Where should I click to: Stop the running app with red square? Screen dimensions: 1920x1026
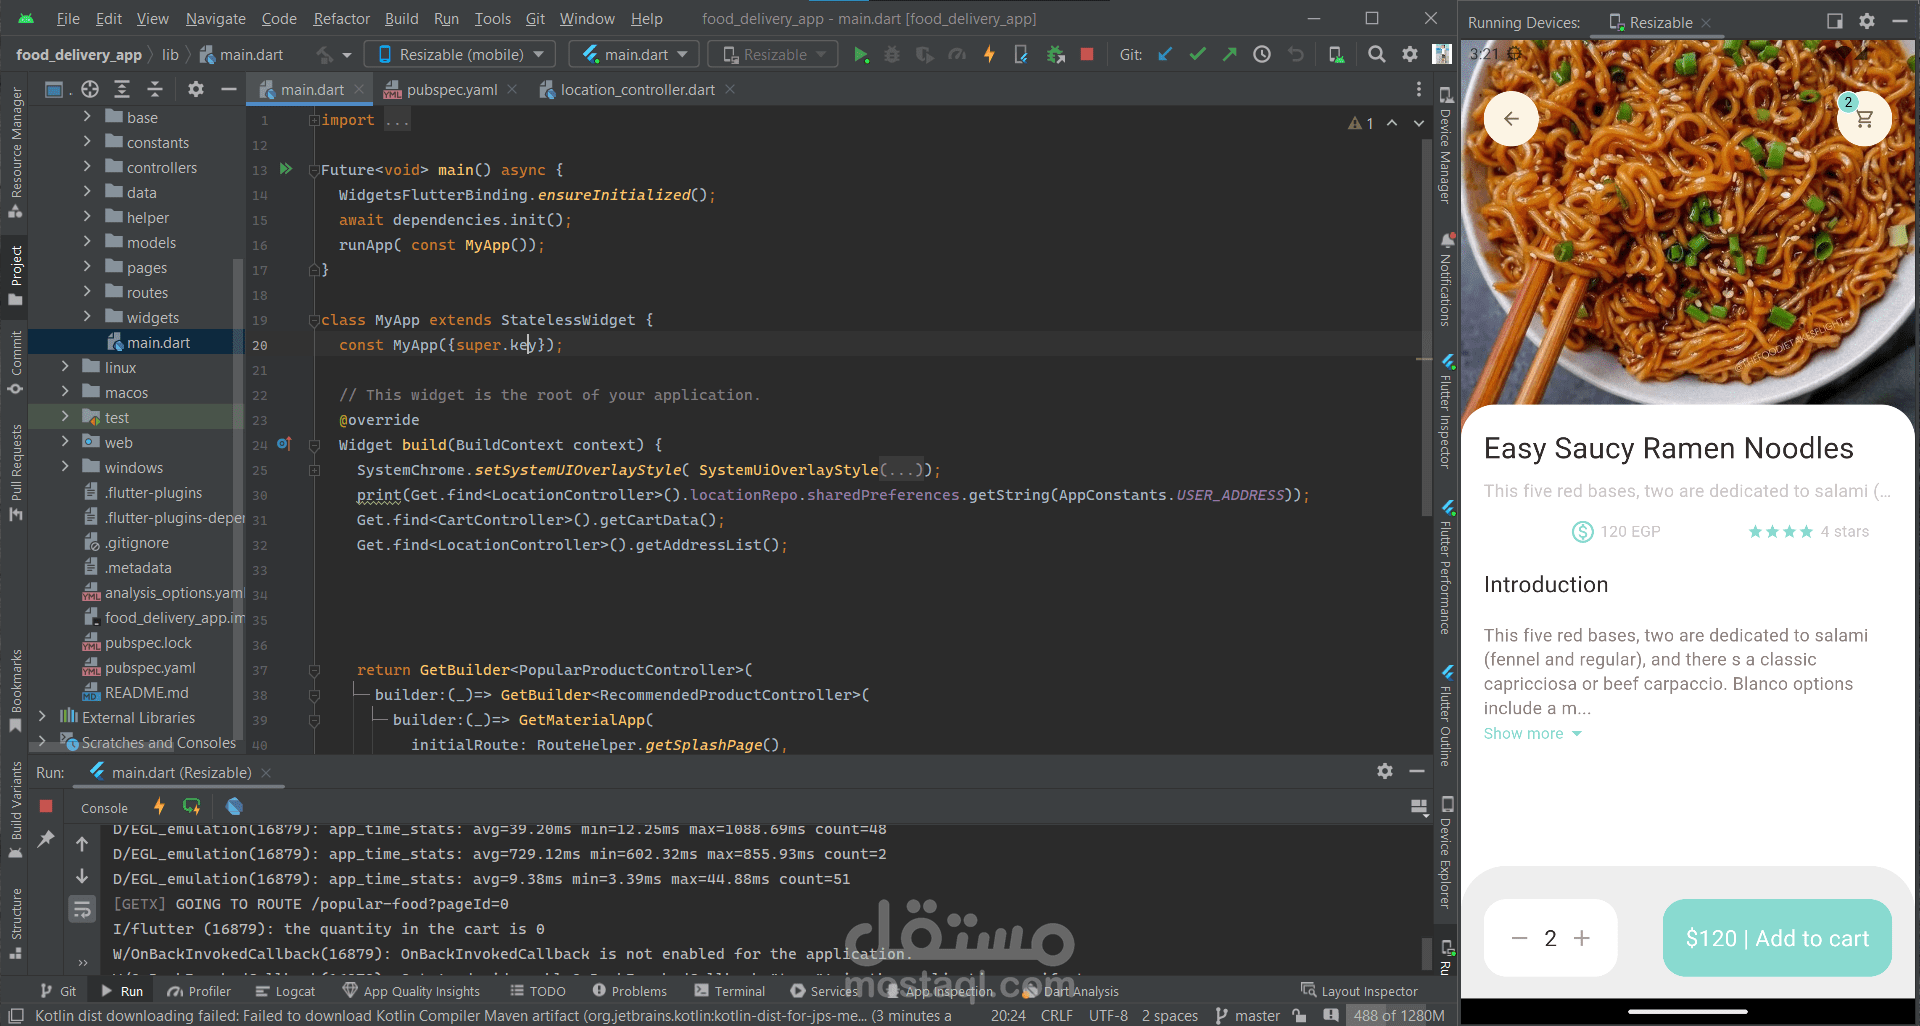point(1087,55)
